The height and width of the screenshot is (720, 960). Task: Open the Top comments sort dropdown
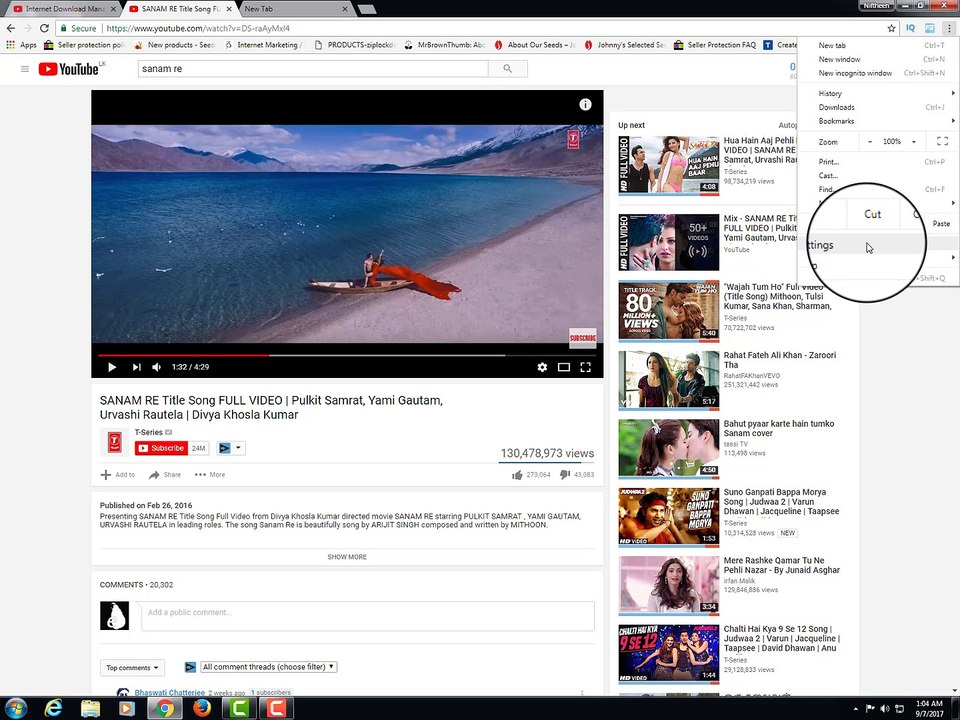point(132,667)
